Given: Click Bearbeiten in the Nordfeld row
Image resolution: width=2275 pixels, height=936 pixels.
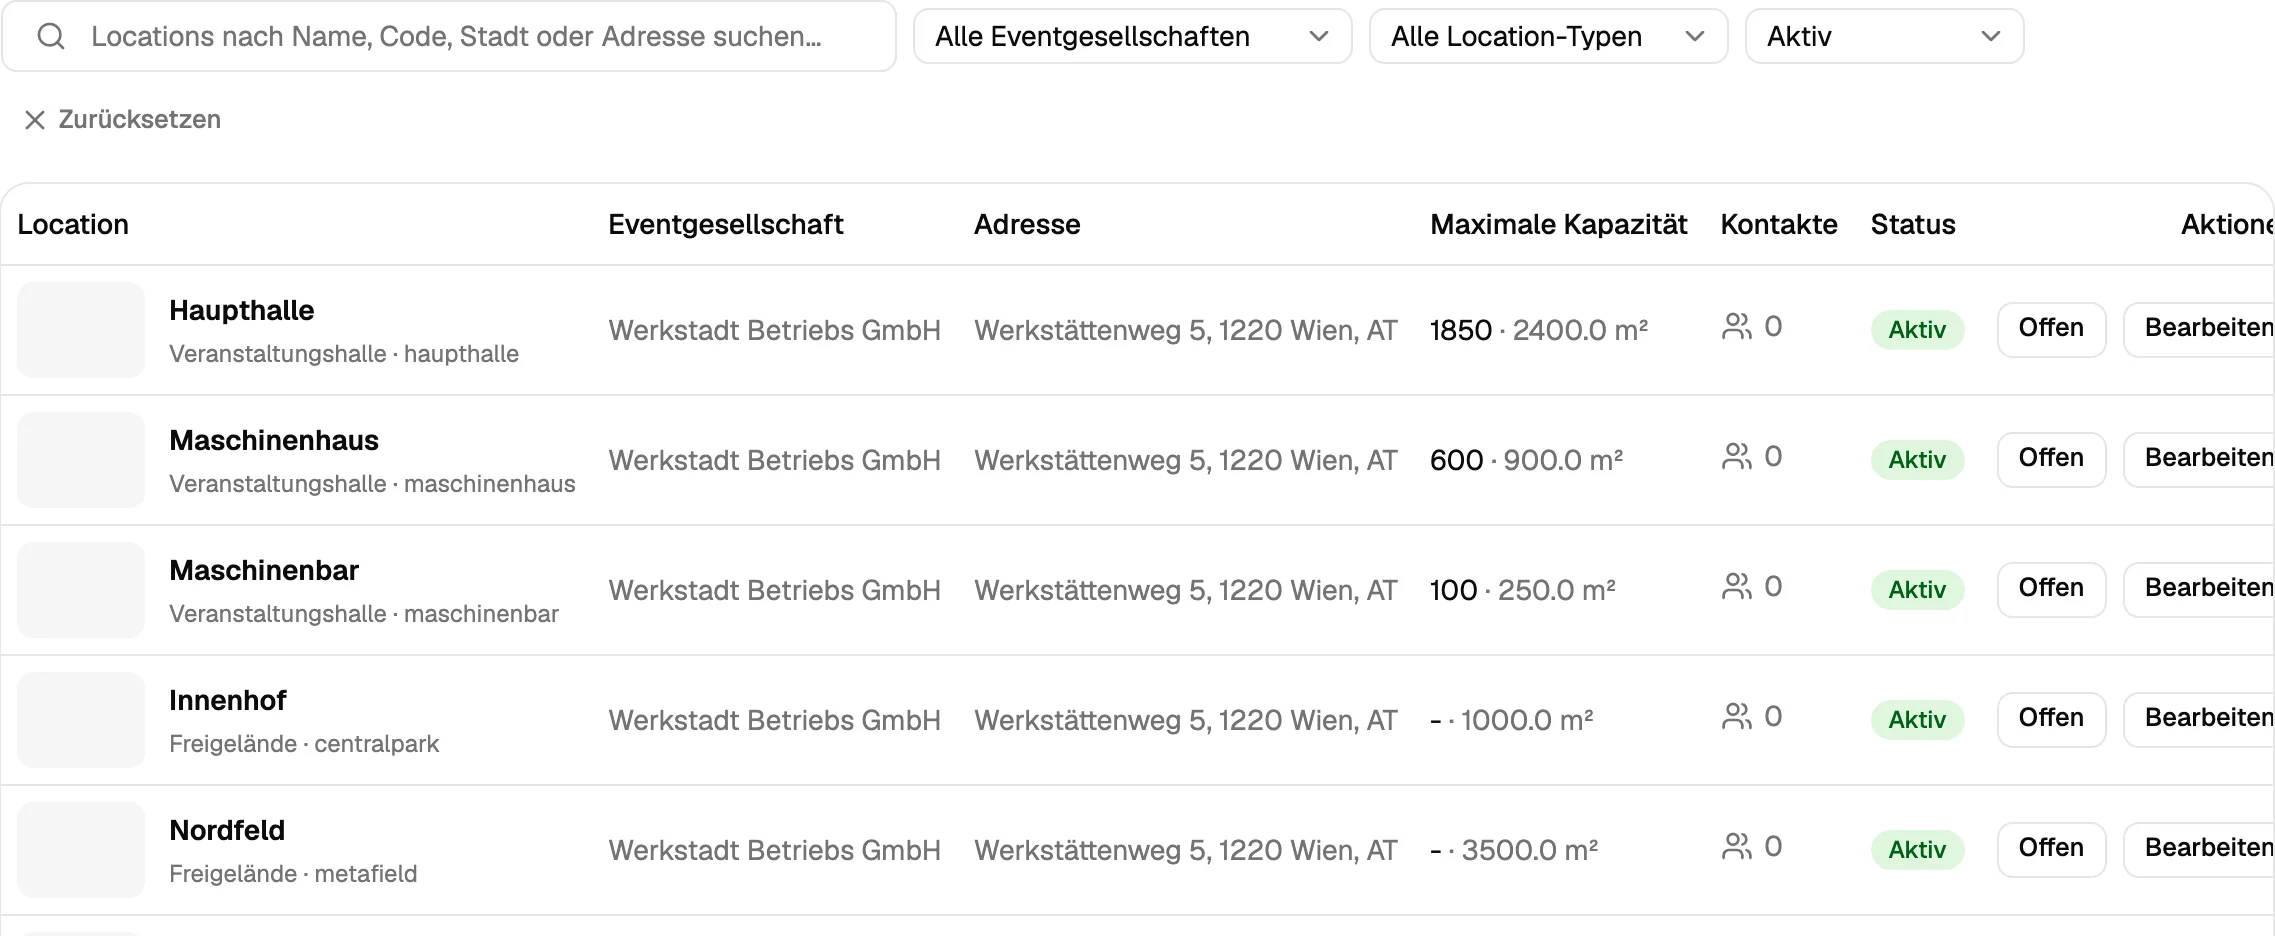Looking at the screenshot, I should coord(2199,849).
